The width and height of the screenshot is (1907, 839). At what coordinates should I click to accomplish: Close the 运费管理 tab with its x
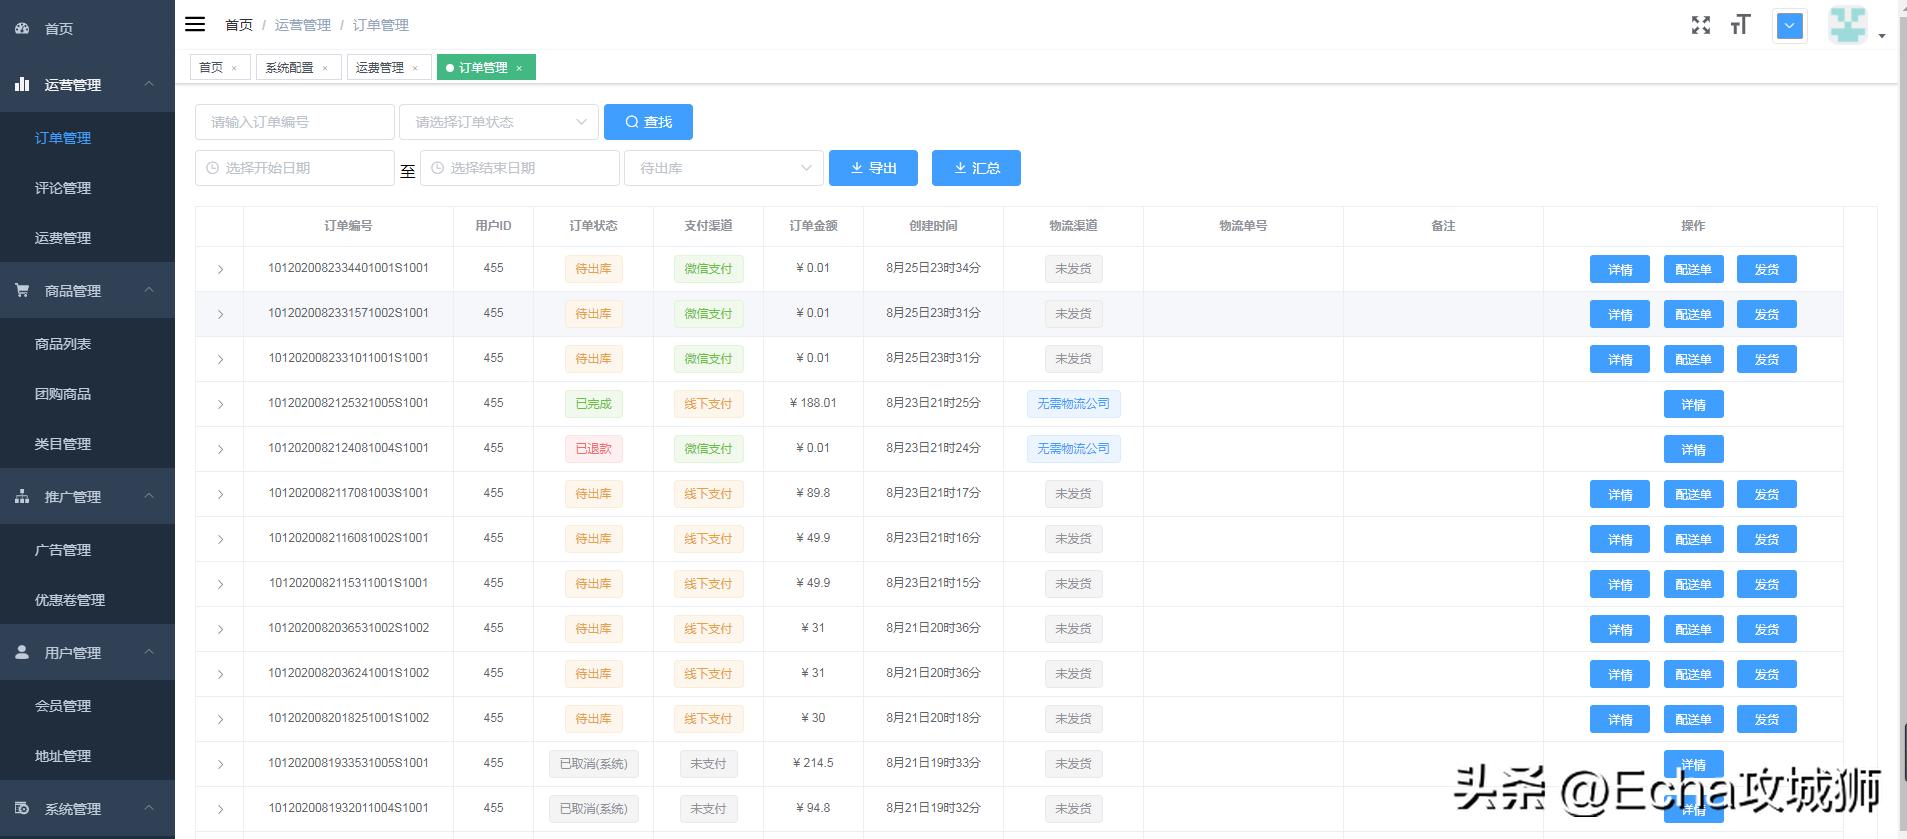[x=415, y=68]
